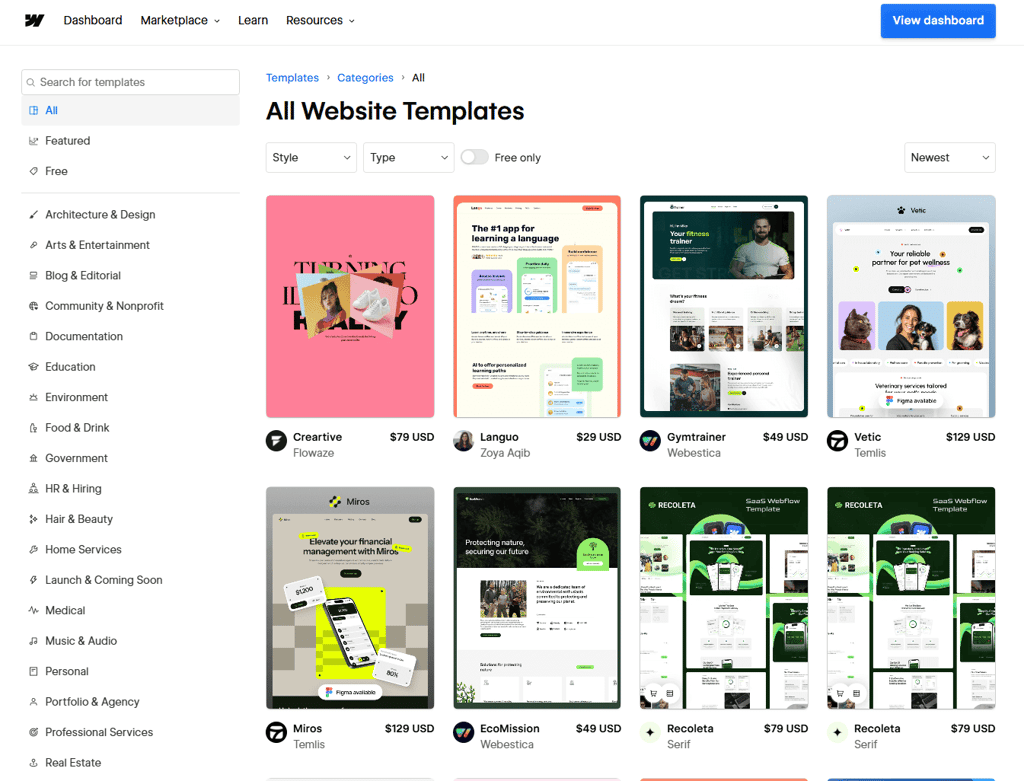Follow the Categories breadcrumb link
Image resolution: width=1024 pixels, height=781 pixels.
(x=365, y=78)
